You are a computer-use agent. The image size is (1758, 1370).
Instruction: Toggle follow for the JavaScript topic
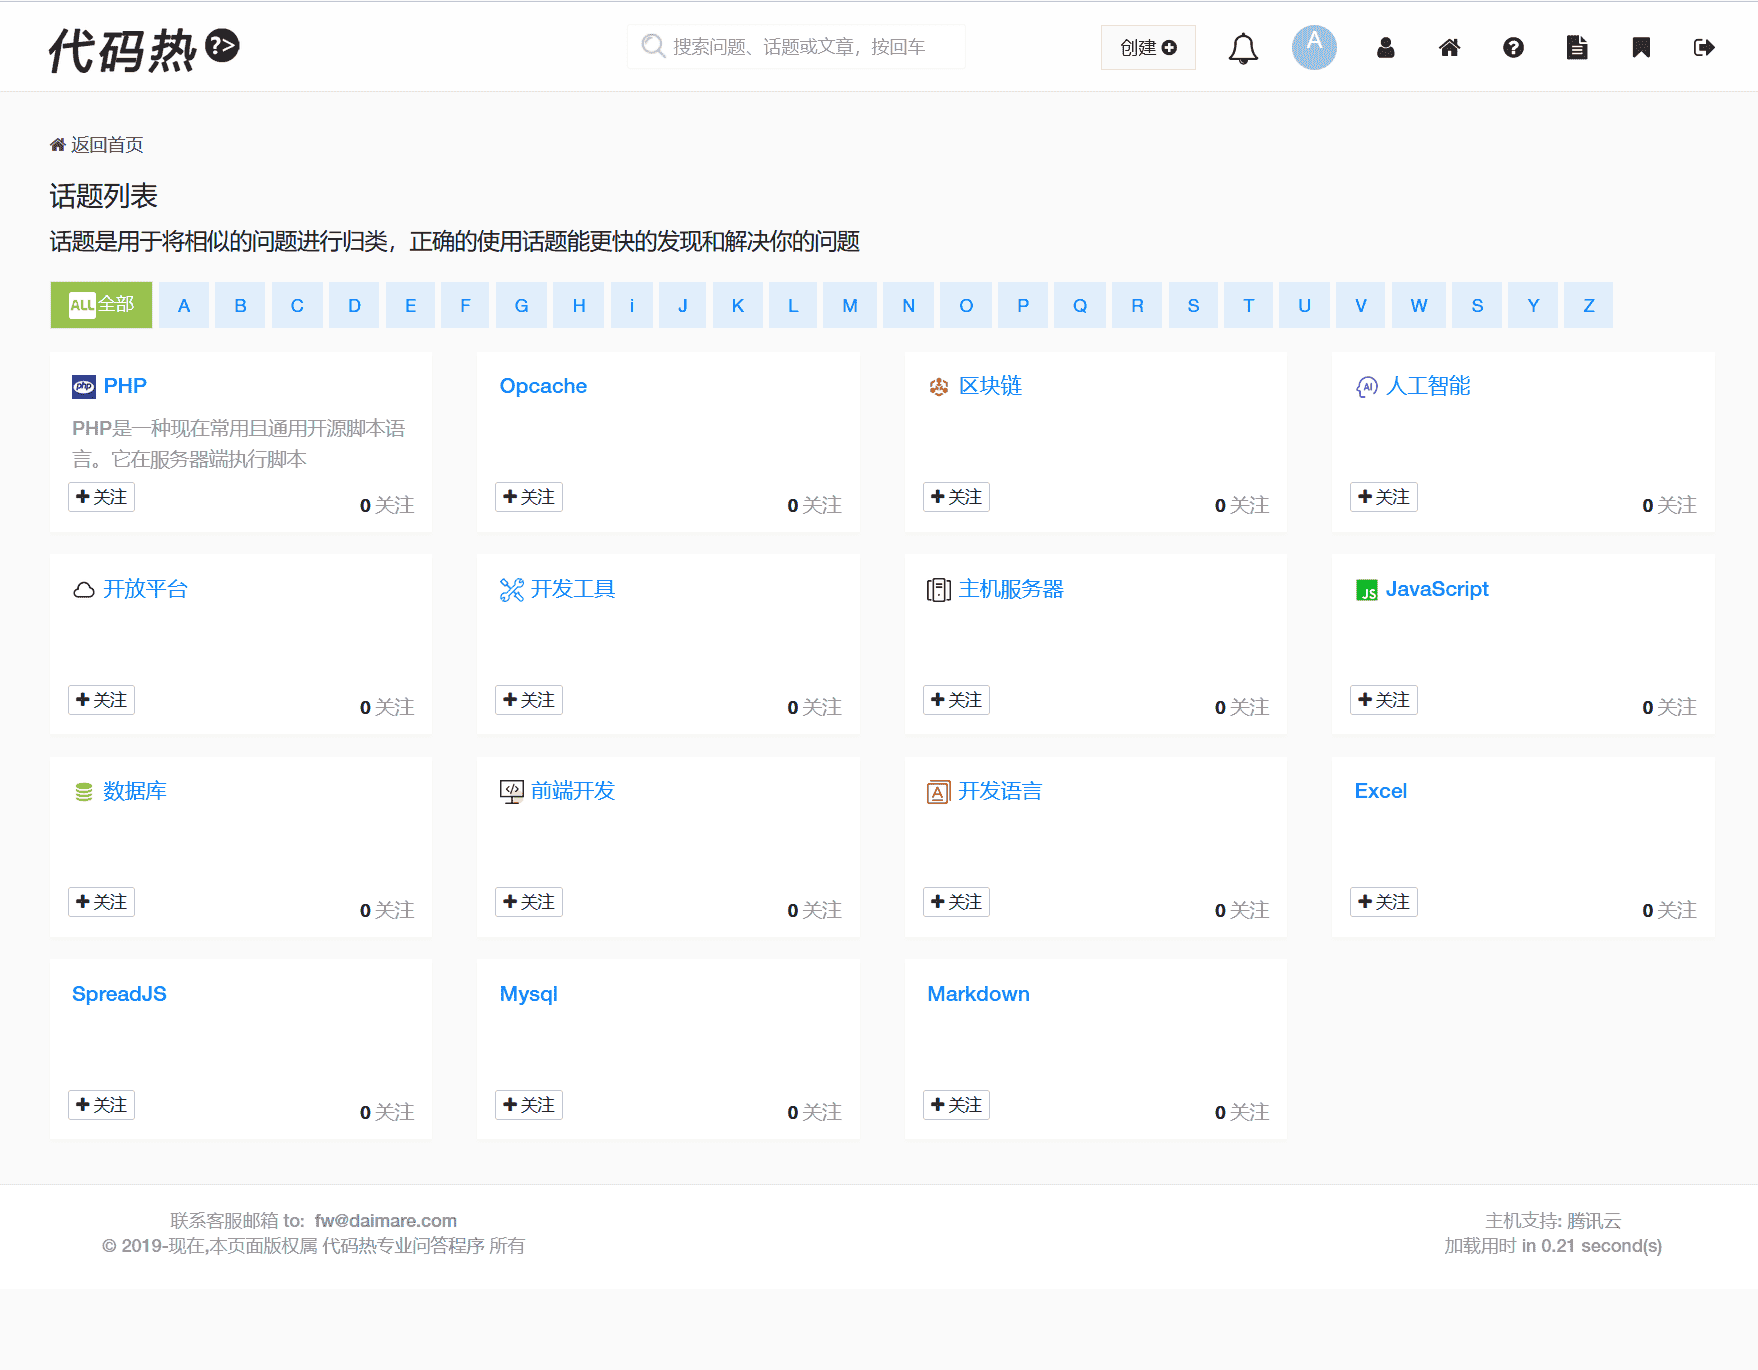tap(1383, 700)
